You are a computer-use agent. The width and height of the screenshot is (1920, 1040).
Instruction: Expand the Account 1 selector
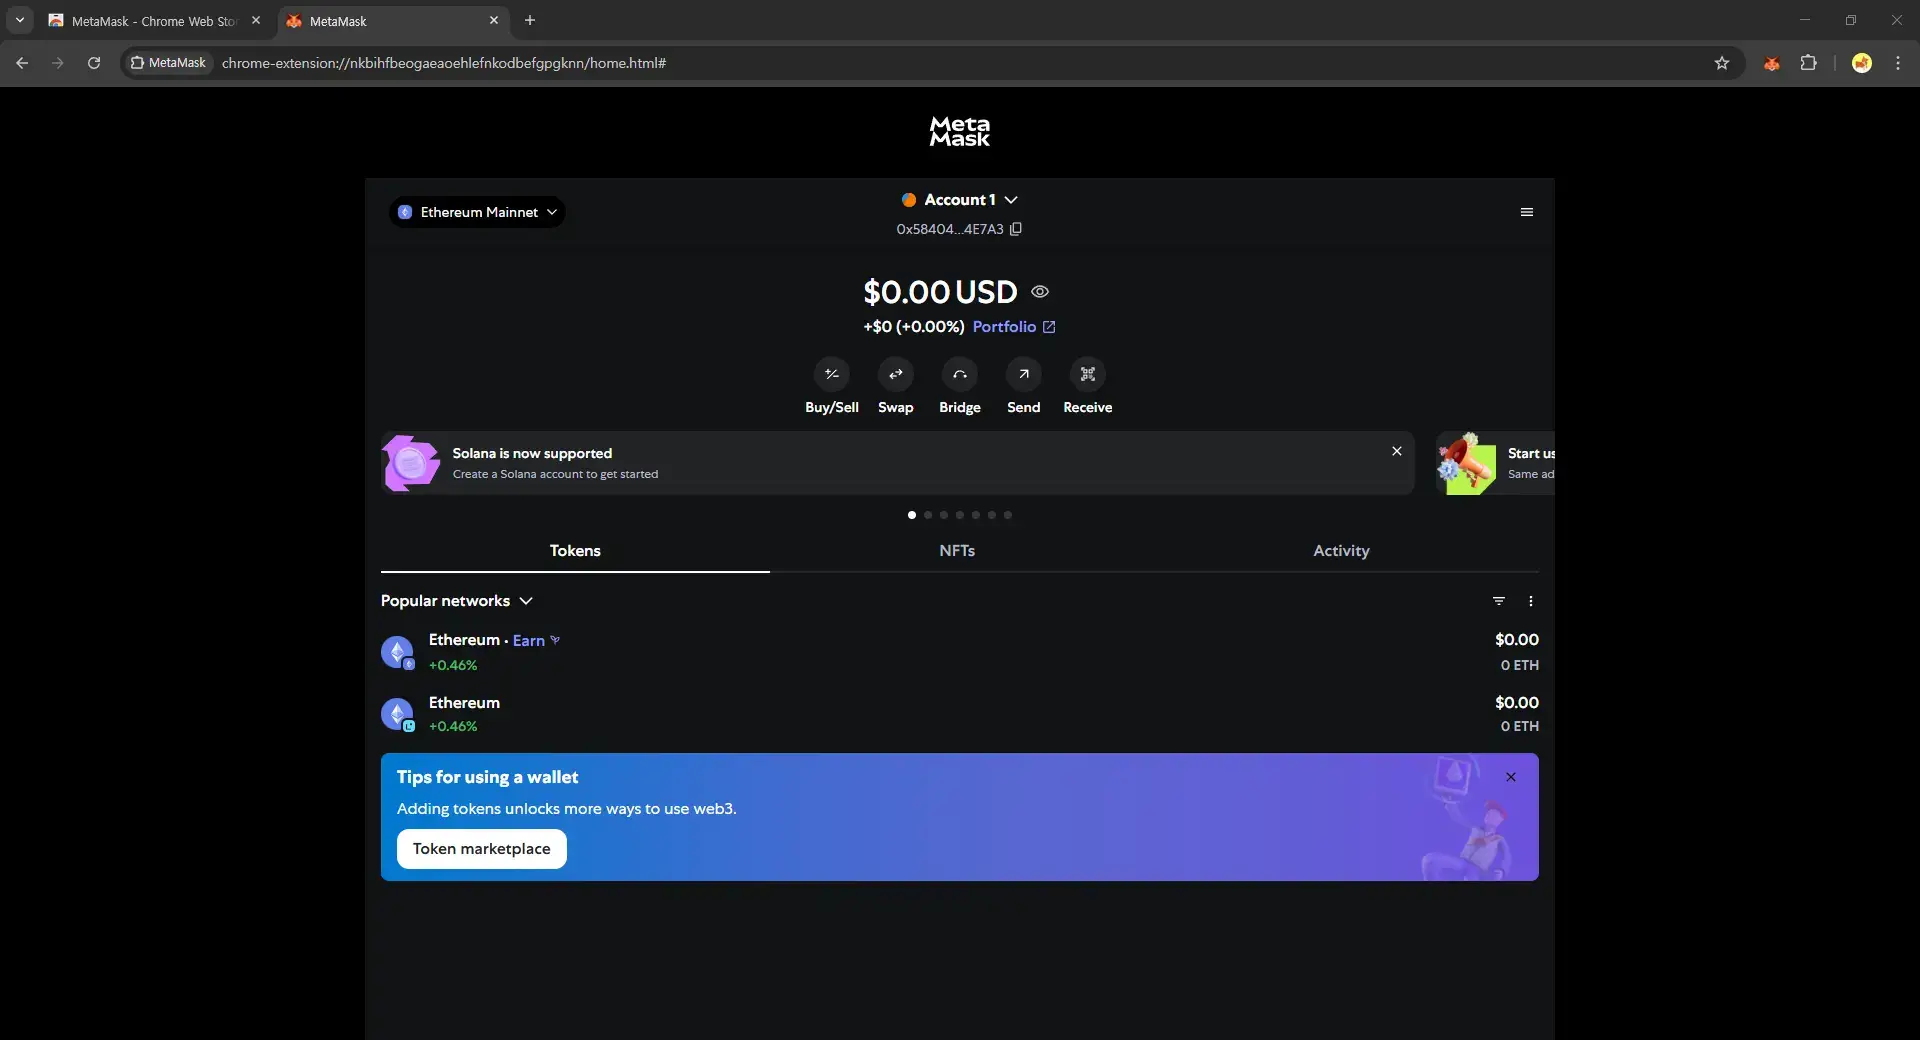coord(959,200)
